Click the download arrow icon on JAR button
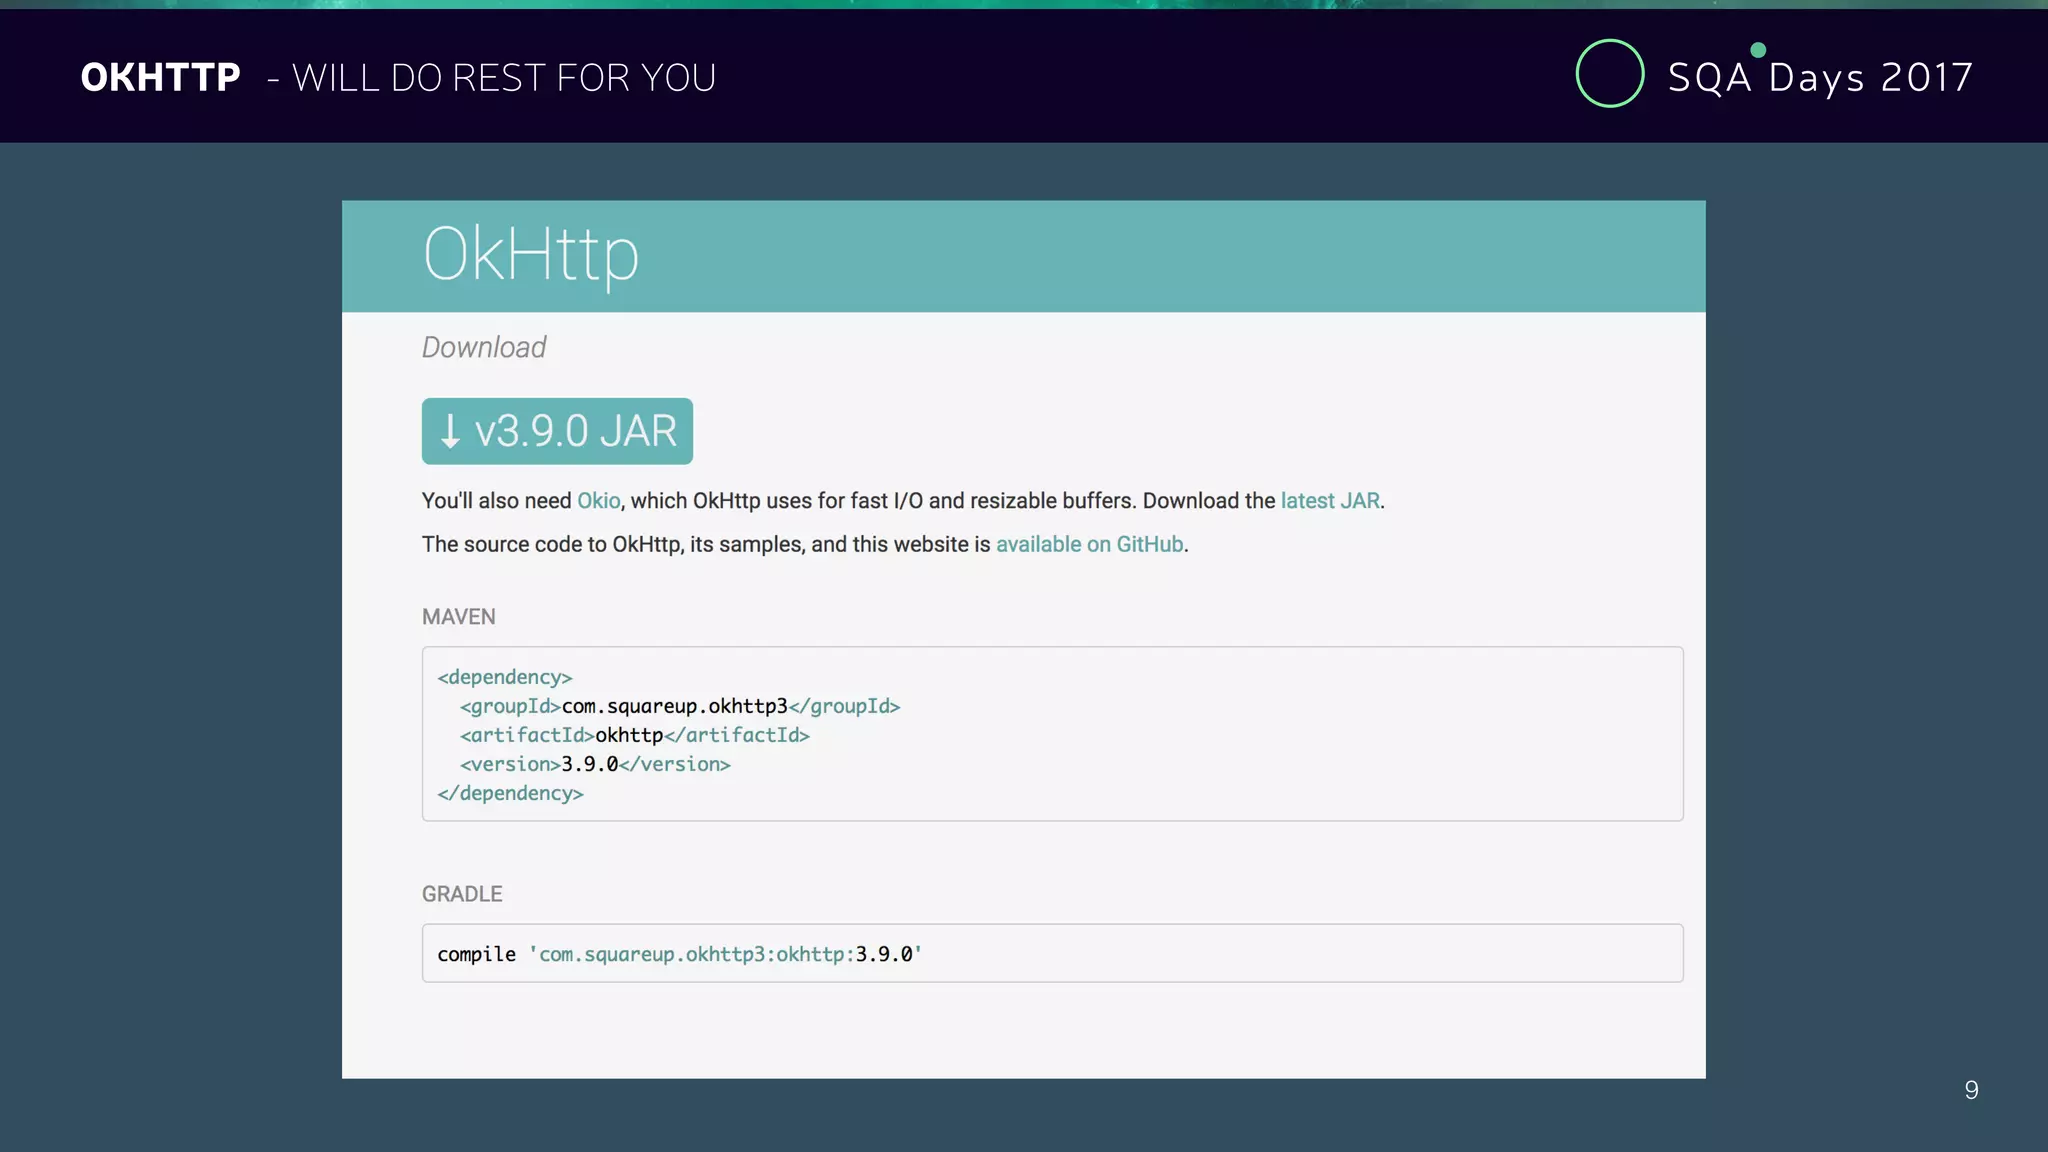Viewport: 2048px width, 1152px height. tap(451, 432)
